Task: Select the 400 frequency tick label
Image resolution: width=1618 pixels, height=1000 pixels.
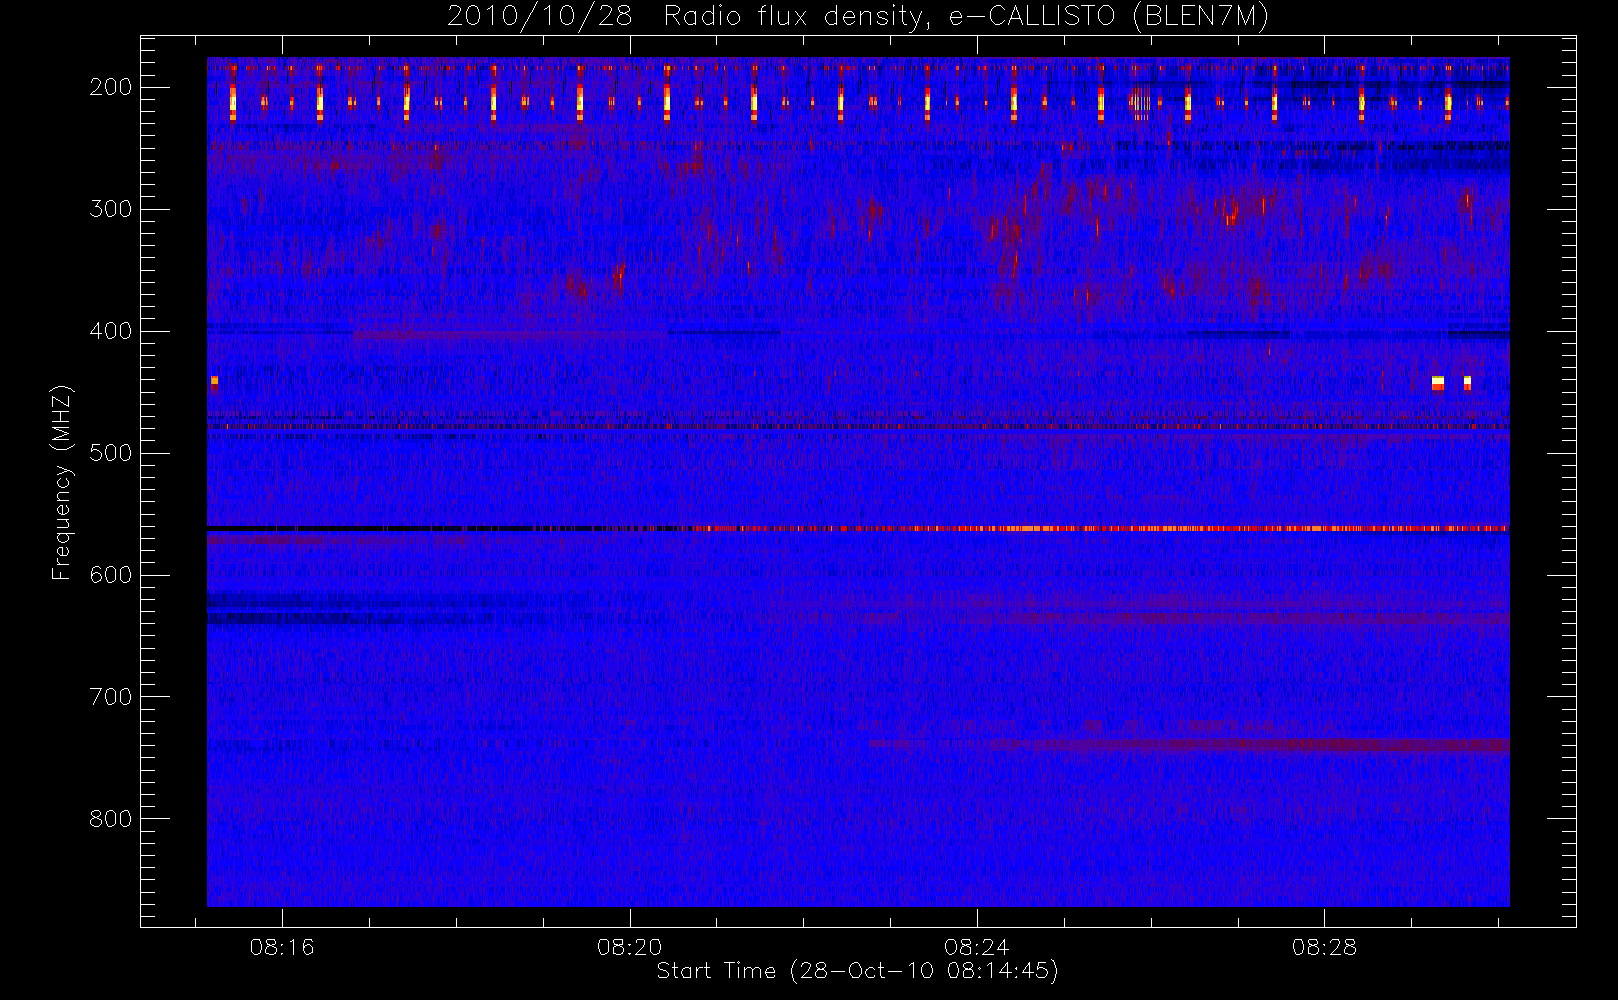Action: [x=111, y=331]
